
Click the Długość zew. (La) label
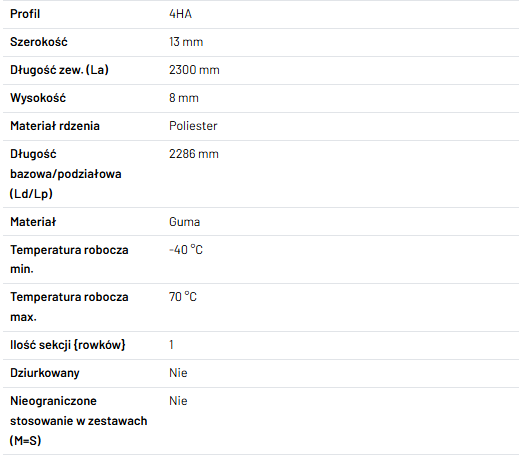point(59,70)
